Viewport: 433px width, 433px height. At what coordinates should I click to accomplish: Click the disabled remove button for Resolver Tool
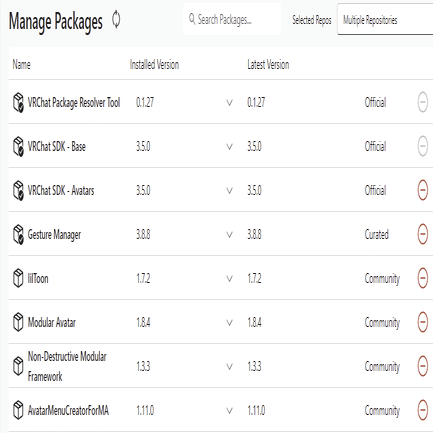[423, 102]
